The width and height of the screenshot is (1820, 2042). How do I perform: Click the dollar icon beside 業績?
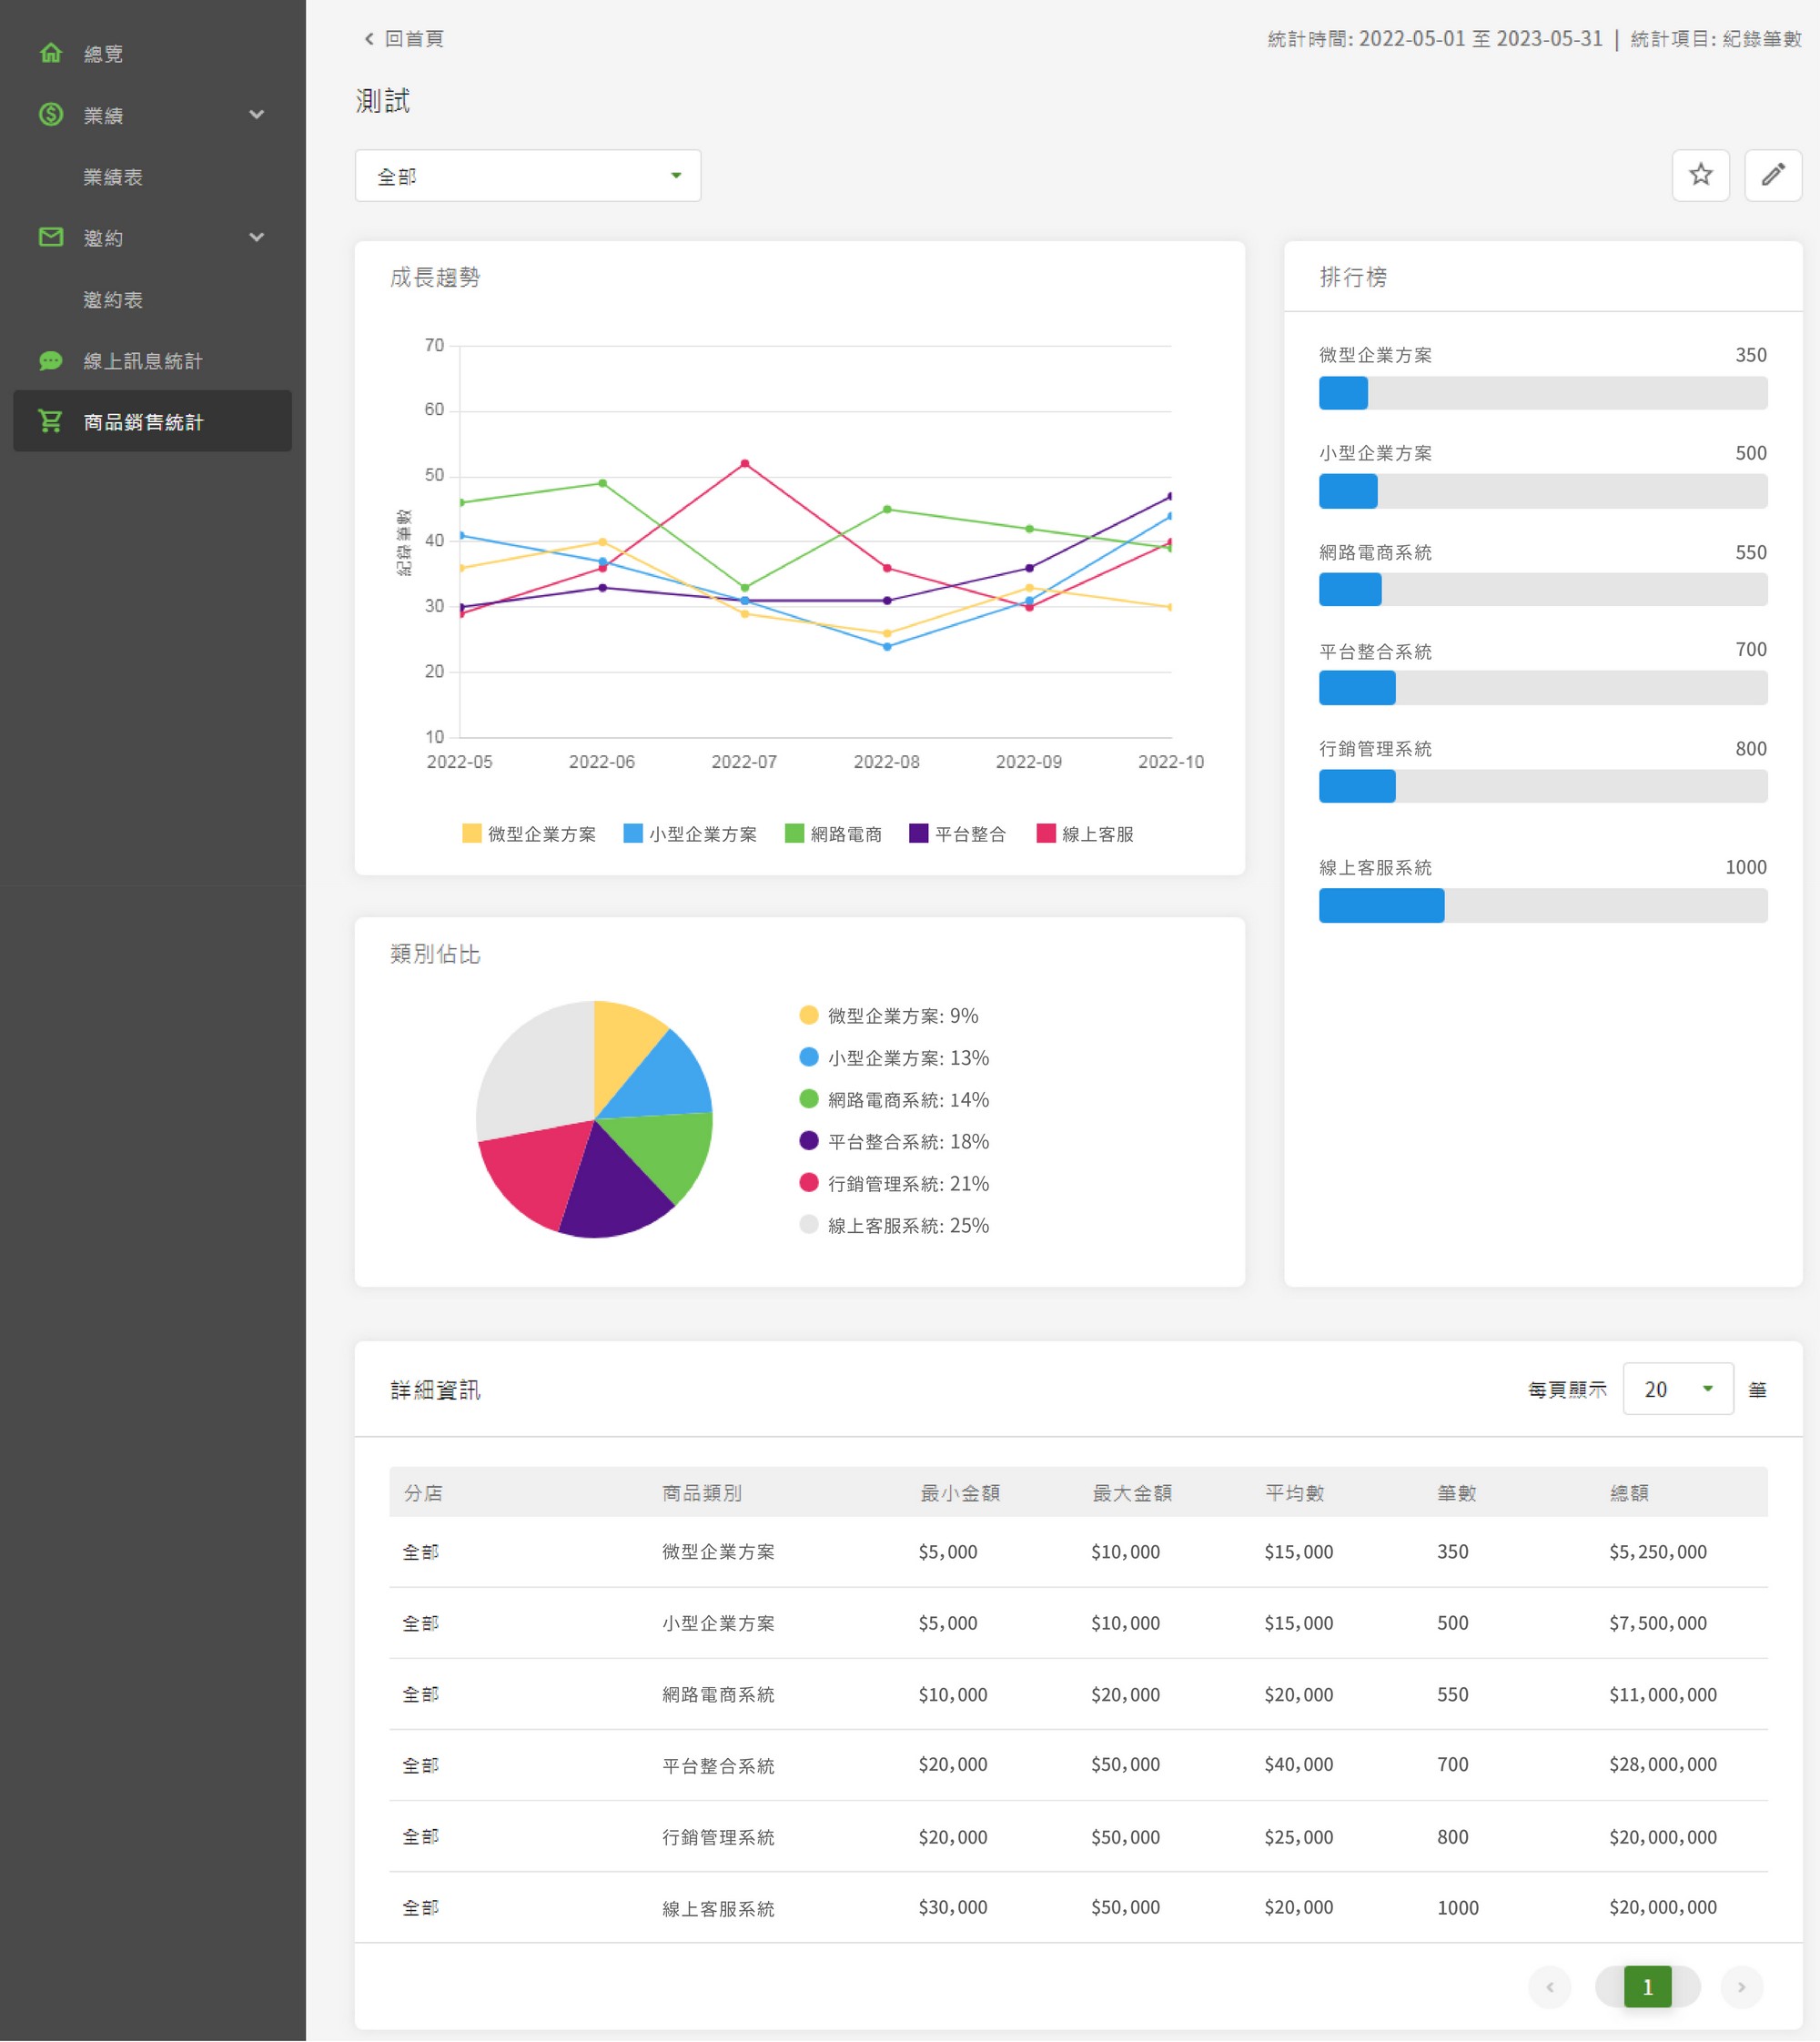pos(51,114)
